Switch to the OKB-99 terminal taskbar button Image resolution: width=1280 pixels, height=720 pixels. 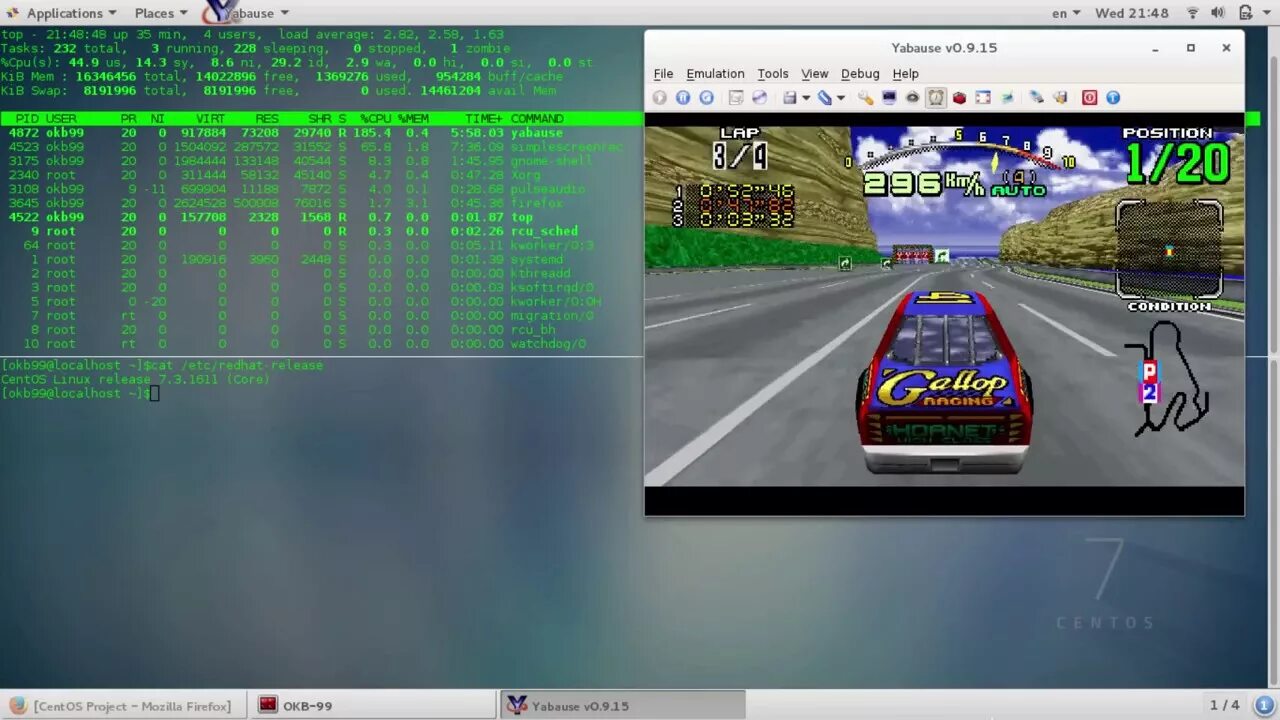click(373, 705)
